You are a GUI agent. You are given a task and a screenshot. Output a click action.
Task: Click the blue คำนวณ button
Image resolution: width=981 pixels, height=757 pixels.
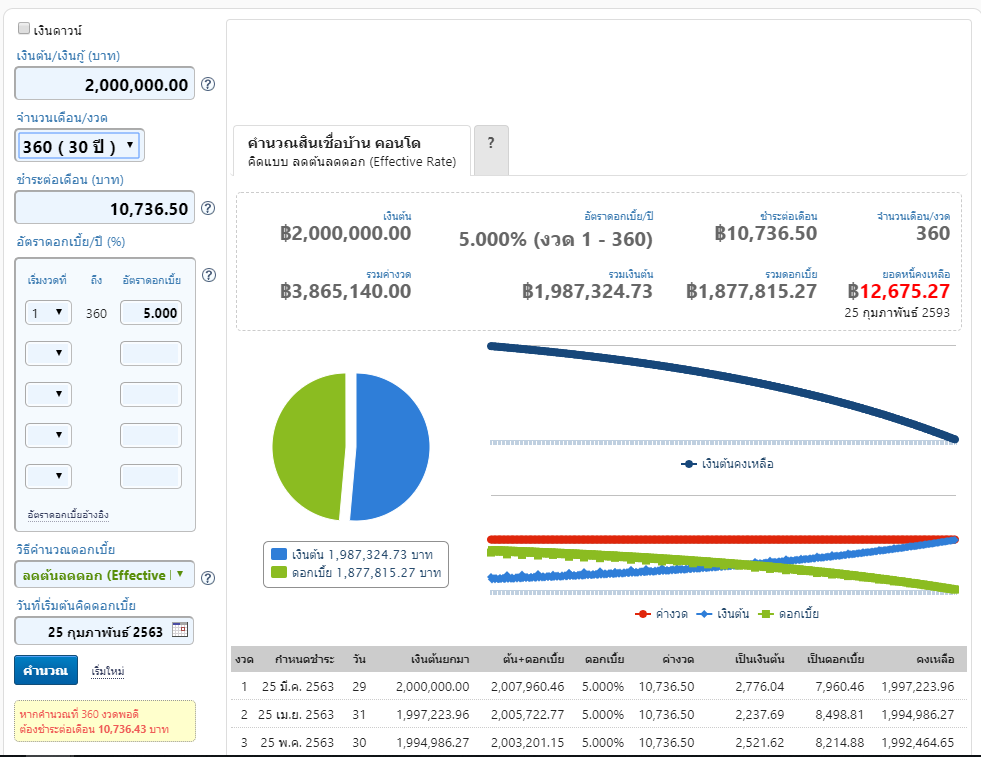[x=46, y=670]
